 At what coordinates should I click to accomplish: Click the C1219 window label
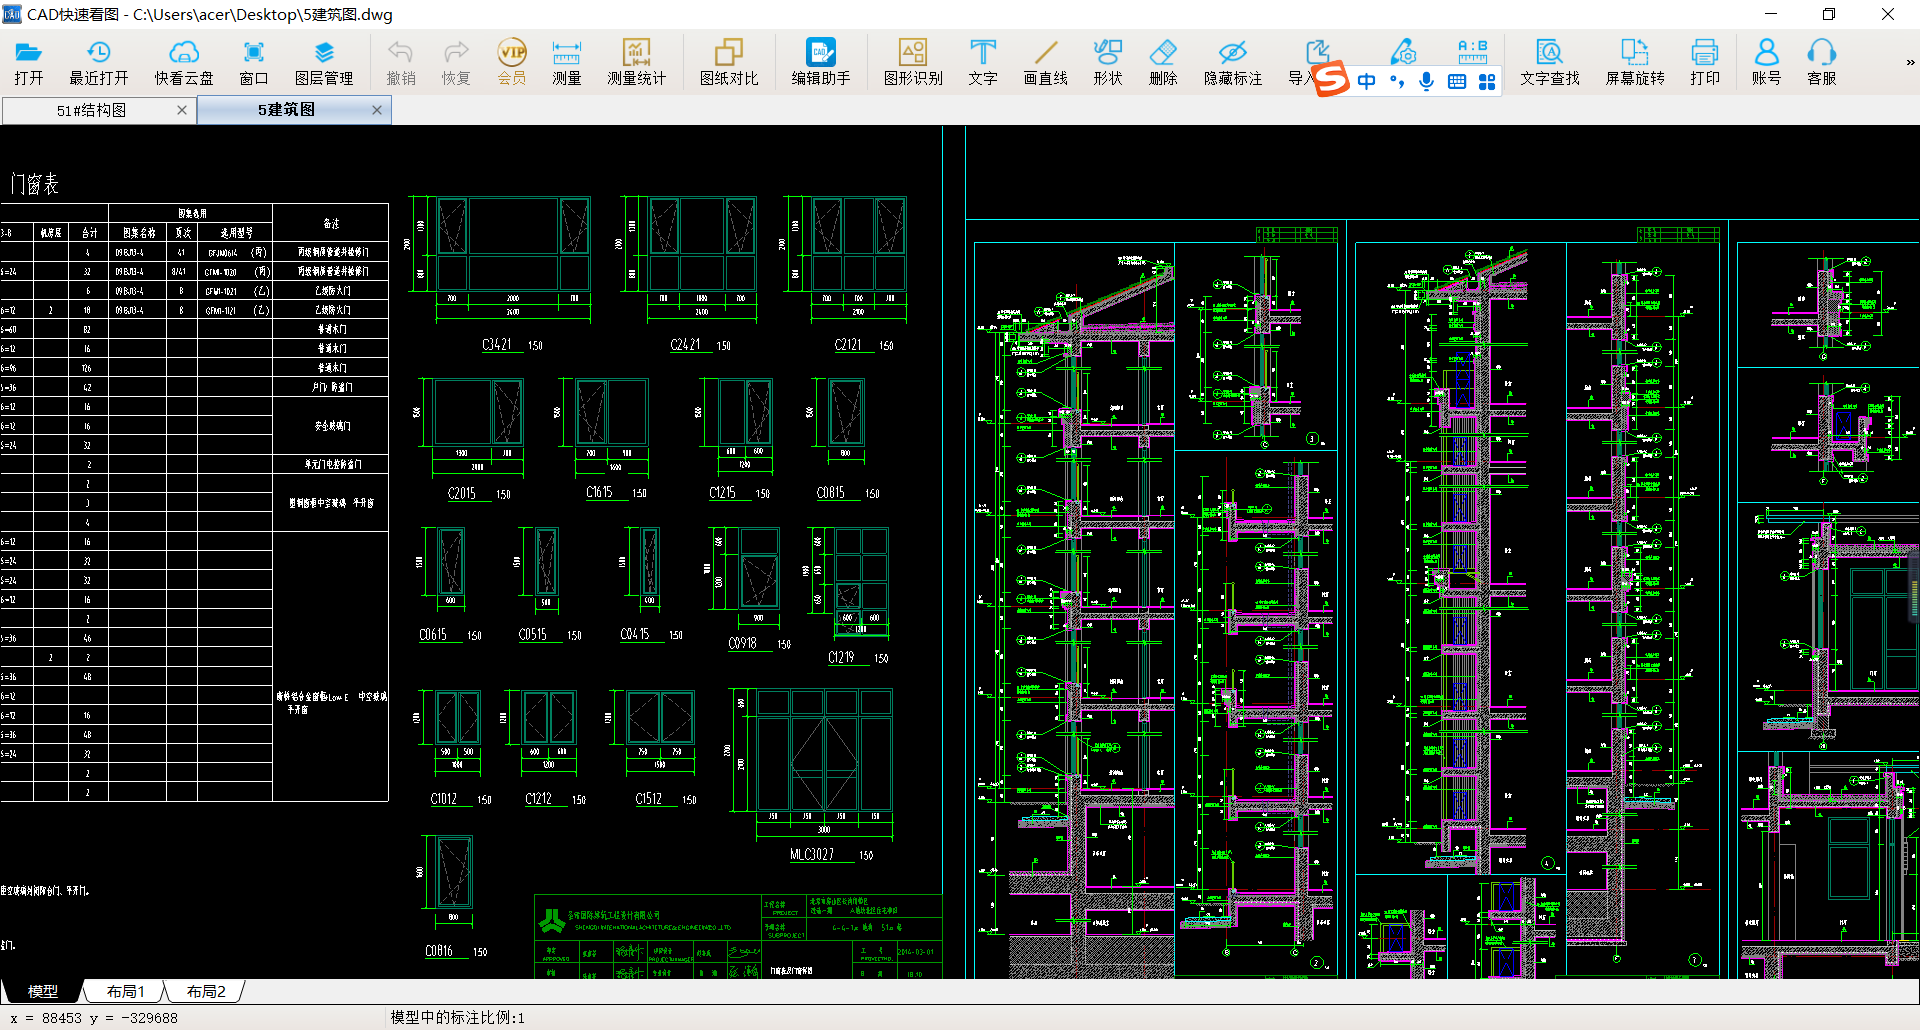click(x=841, y=658)
